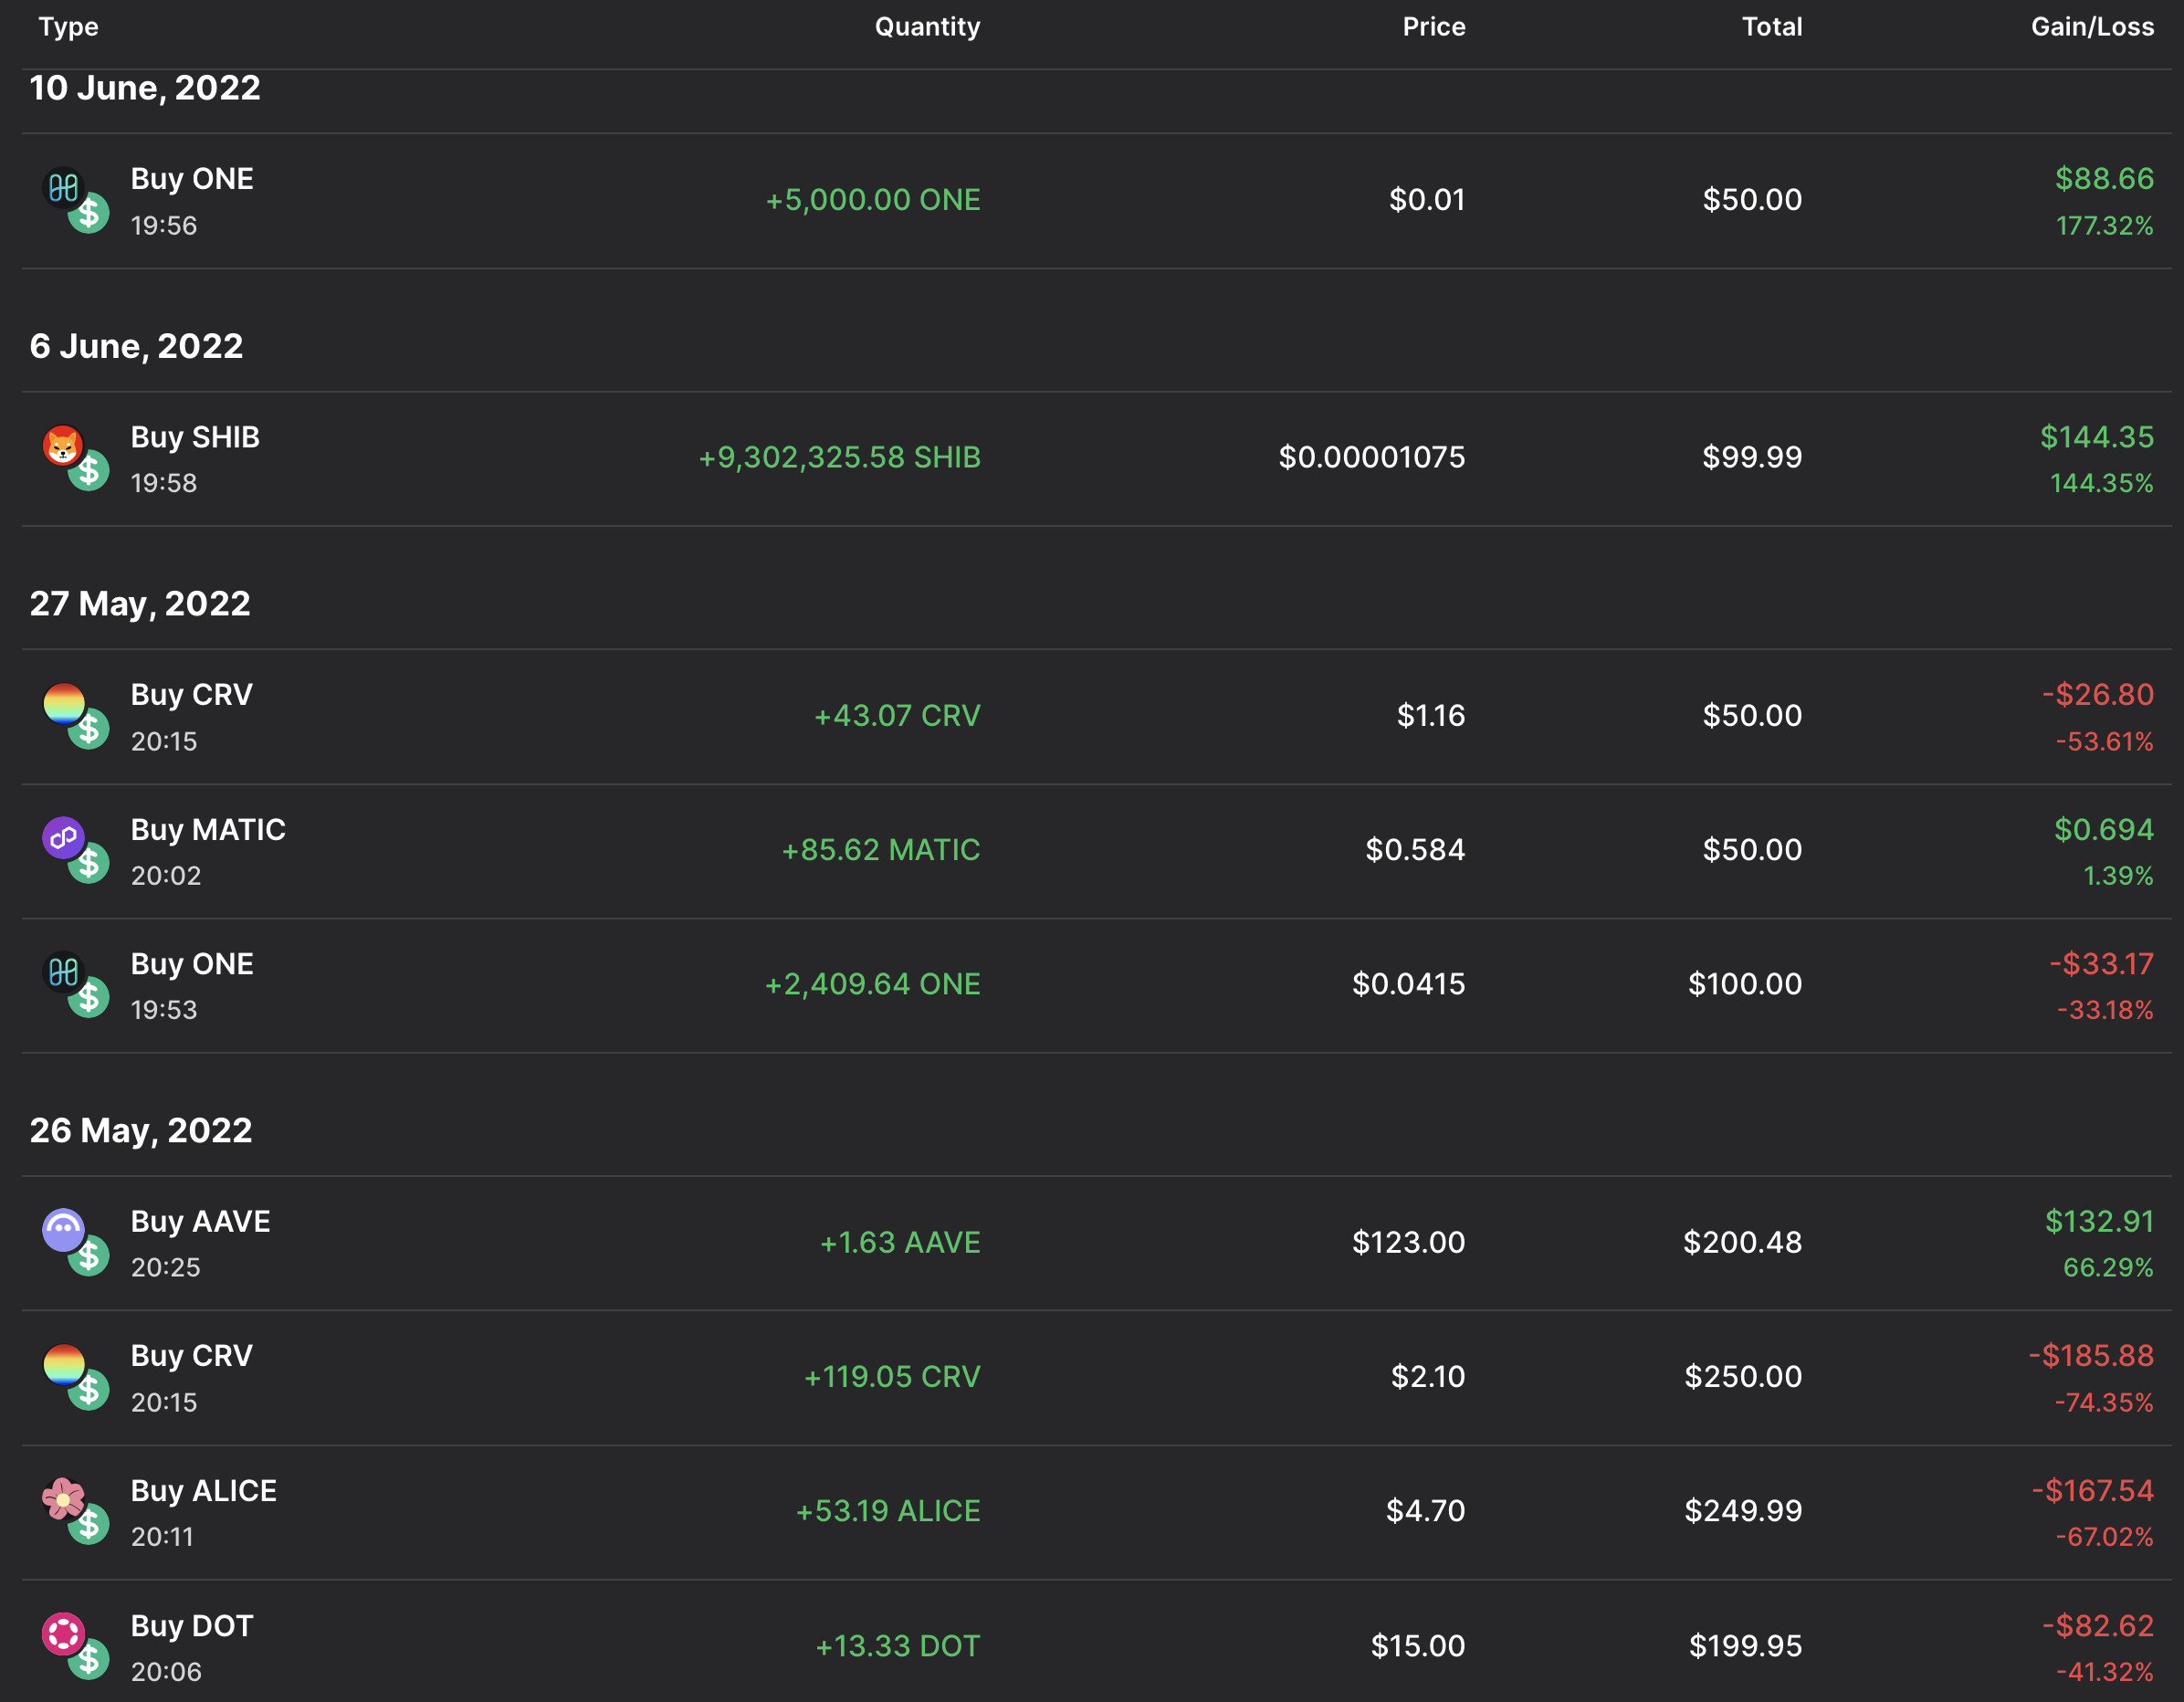This screenshot has height=1702, width=2184.
Task: Sort by the Quantity column header
Action: (x=927, y=27)
